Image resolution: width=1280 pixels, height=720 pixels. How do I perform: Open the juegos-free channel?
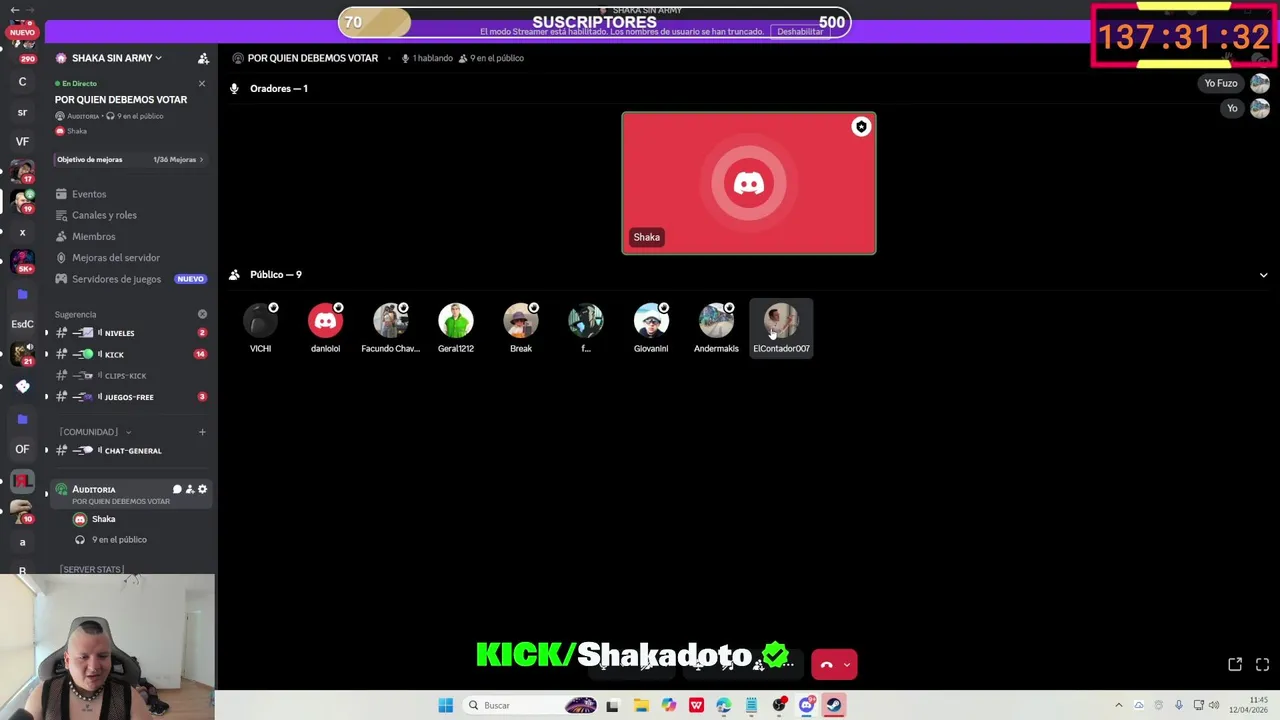(130, 397)
